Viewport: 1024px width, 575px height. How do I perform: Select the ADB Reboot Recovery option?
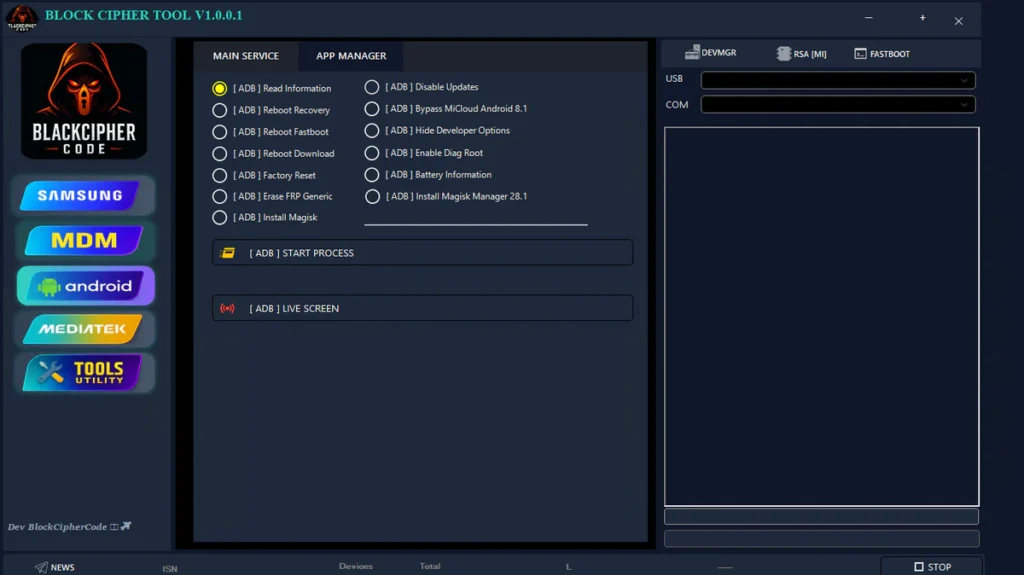click(220, 110)
